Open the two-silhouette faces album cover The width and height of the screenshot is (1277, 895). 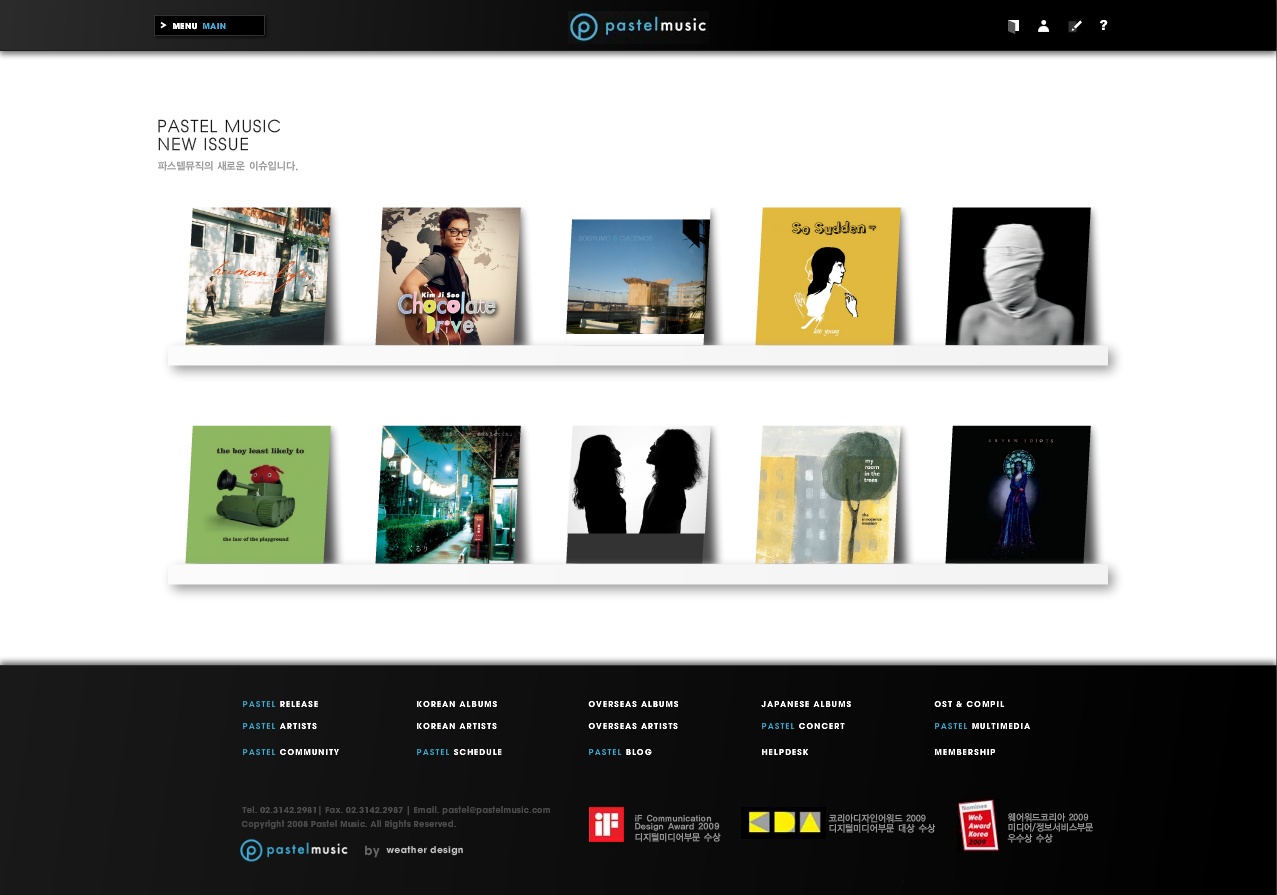638,494
